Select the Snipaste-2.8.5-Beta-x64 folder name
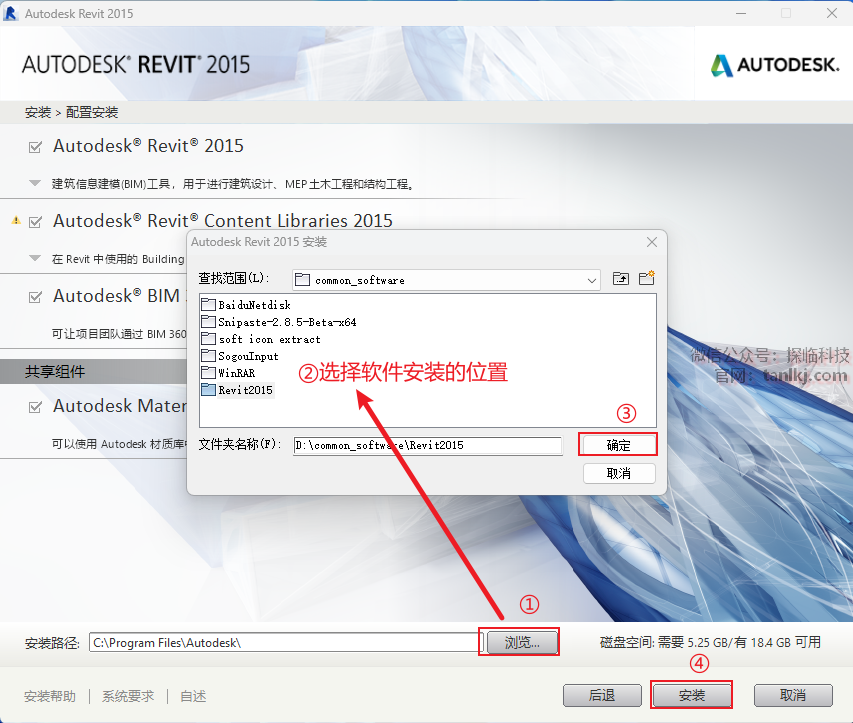853x723 pixels. tap(287, 322)
